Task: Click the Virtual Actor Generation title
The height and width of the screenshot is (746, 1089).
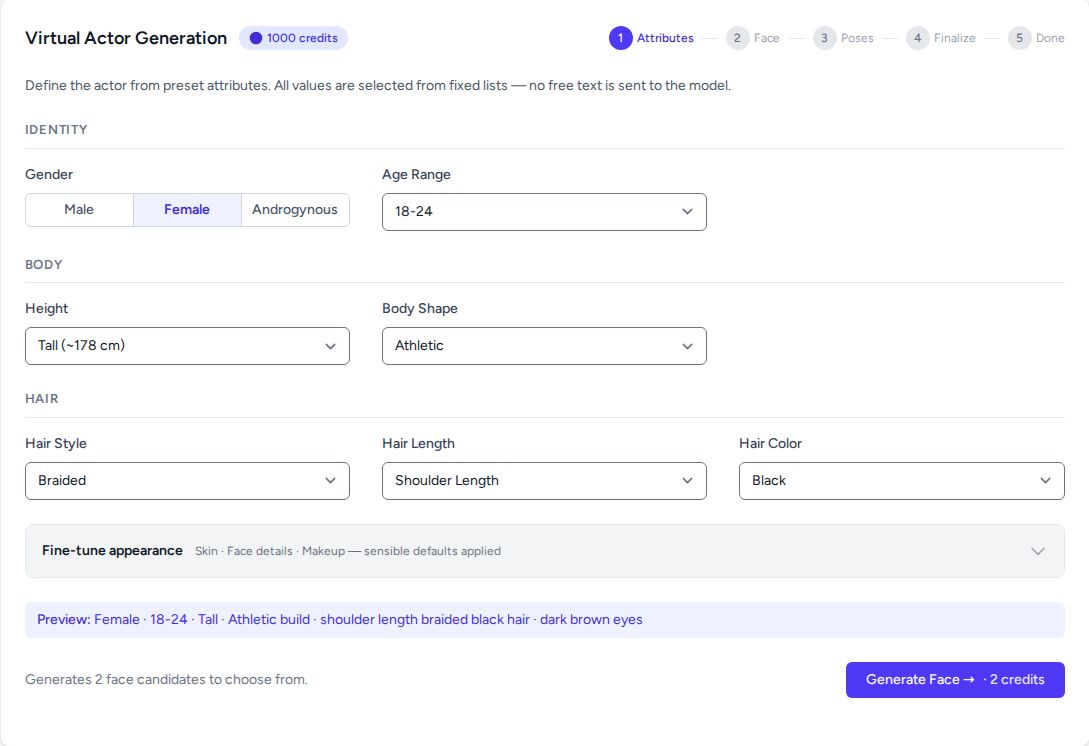Action: point(126,38)
